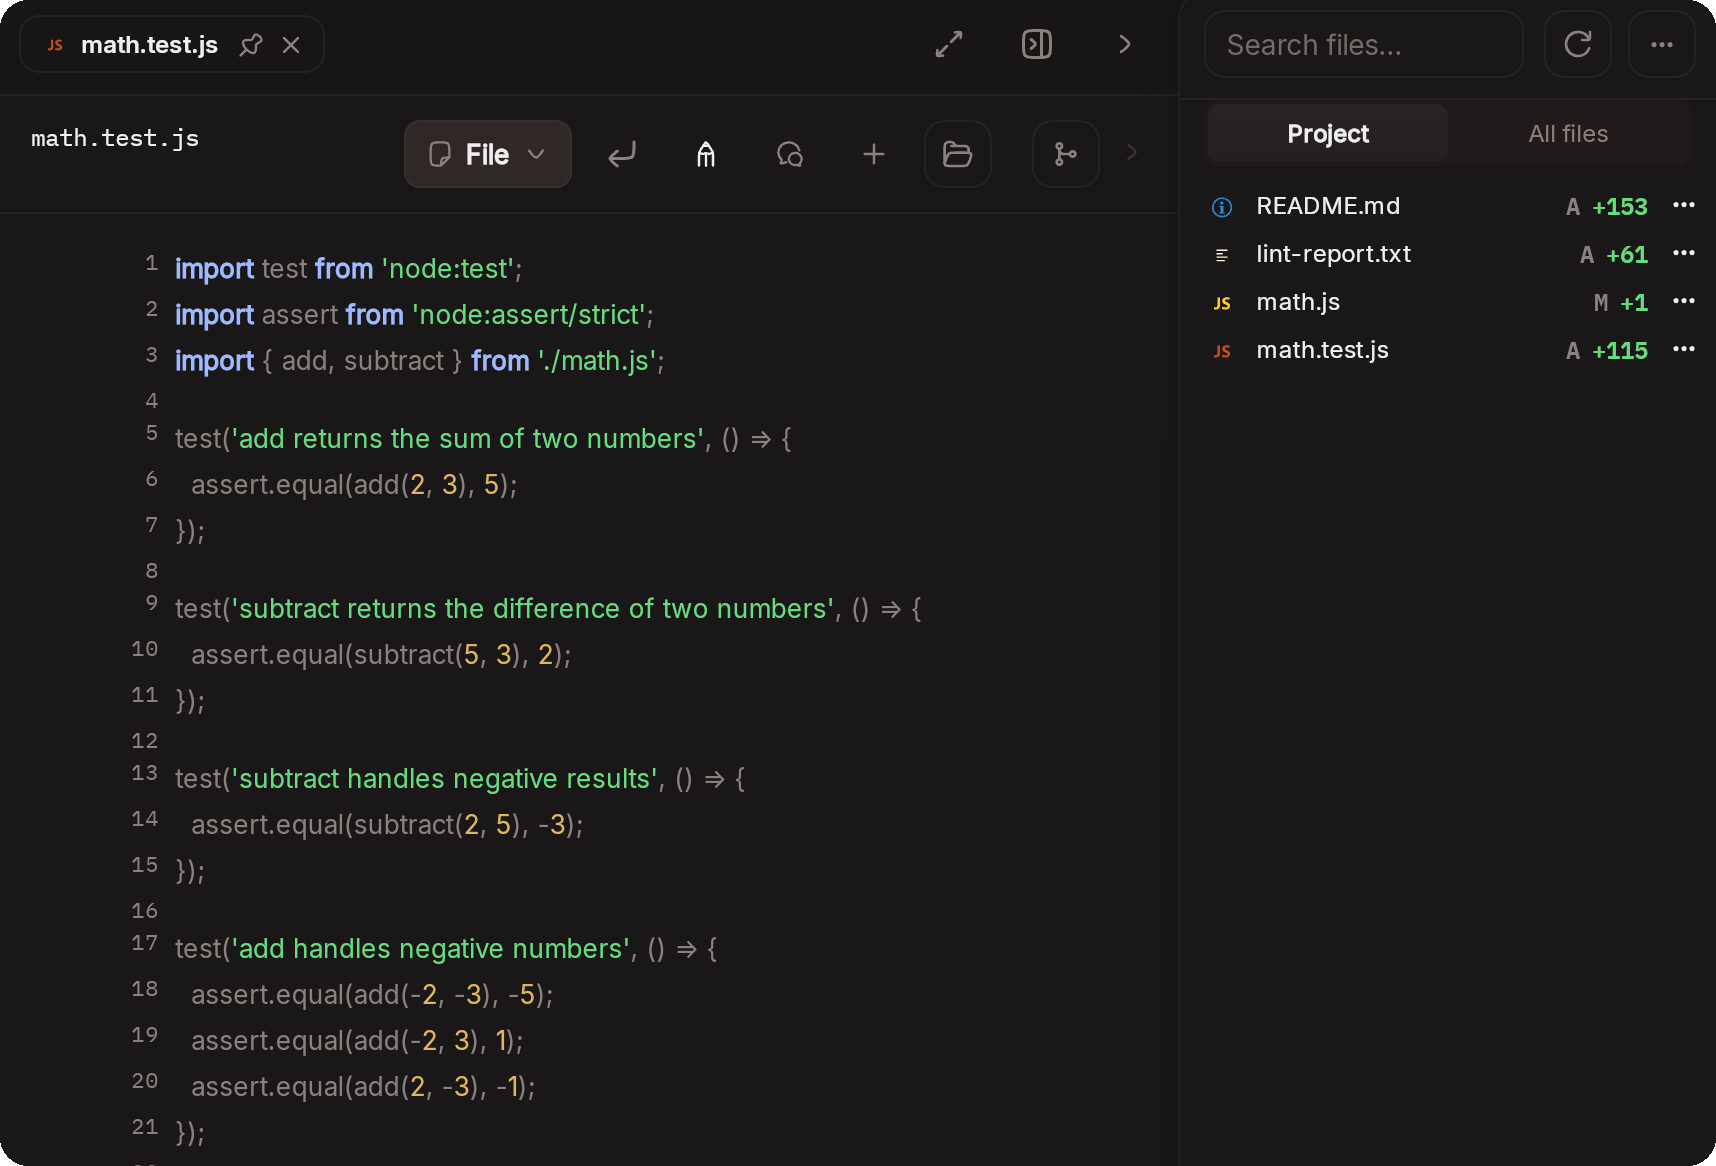Click the math.js JS file icon
The height and width of the screenshot is (1166, 1716).
tap(1222, 303)
